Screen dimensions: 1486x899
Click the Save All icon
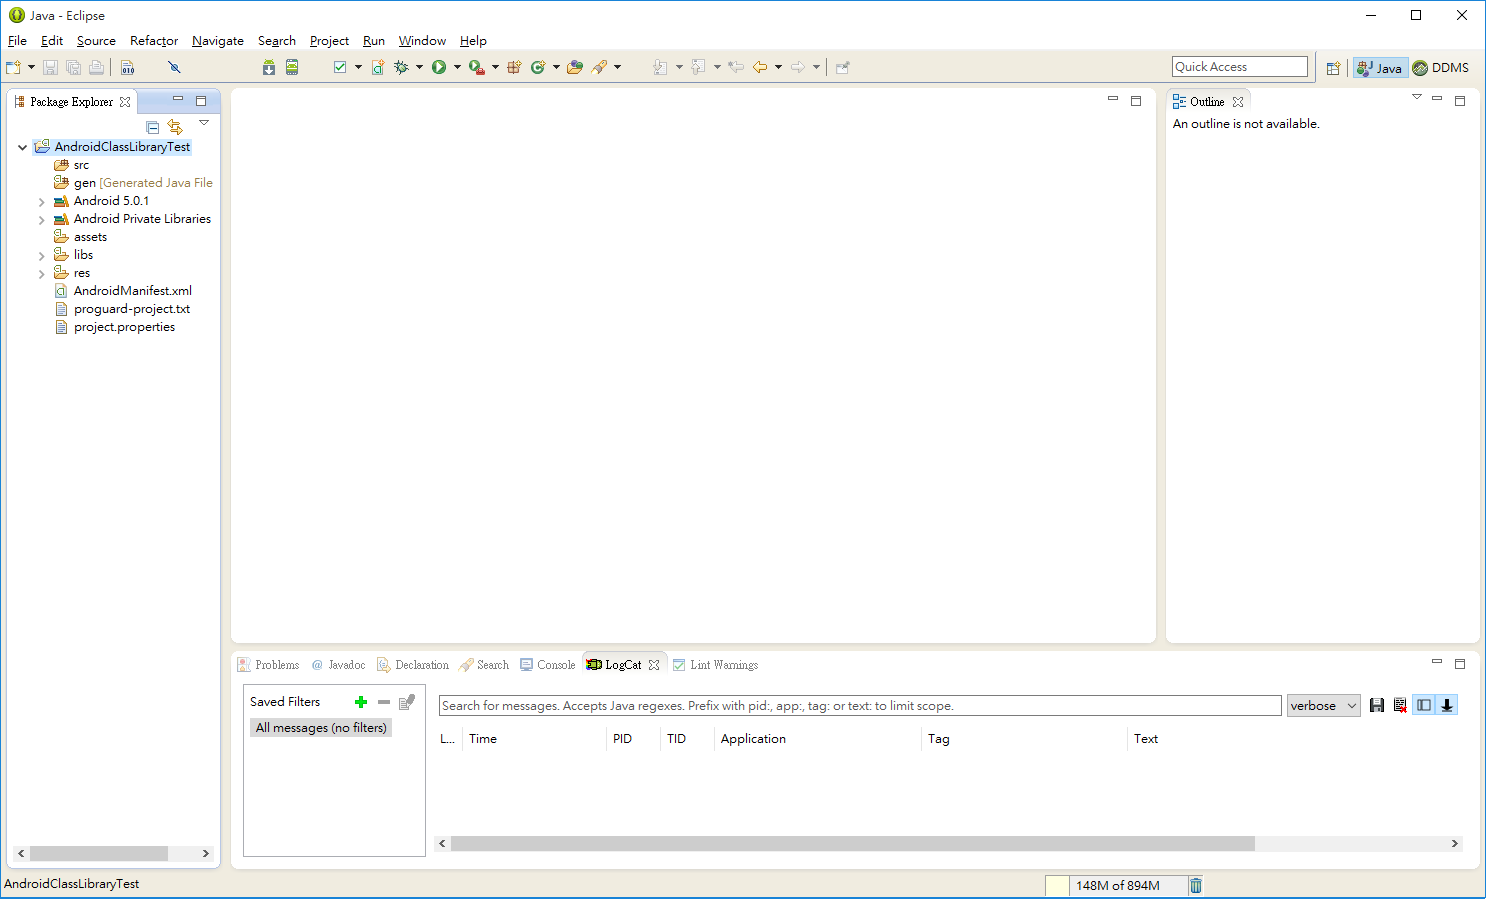[73, 67]
